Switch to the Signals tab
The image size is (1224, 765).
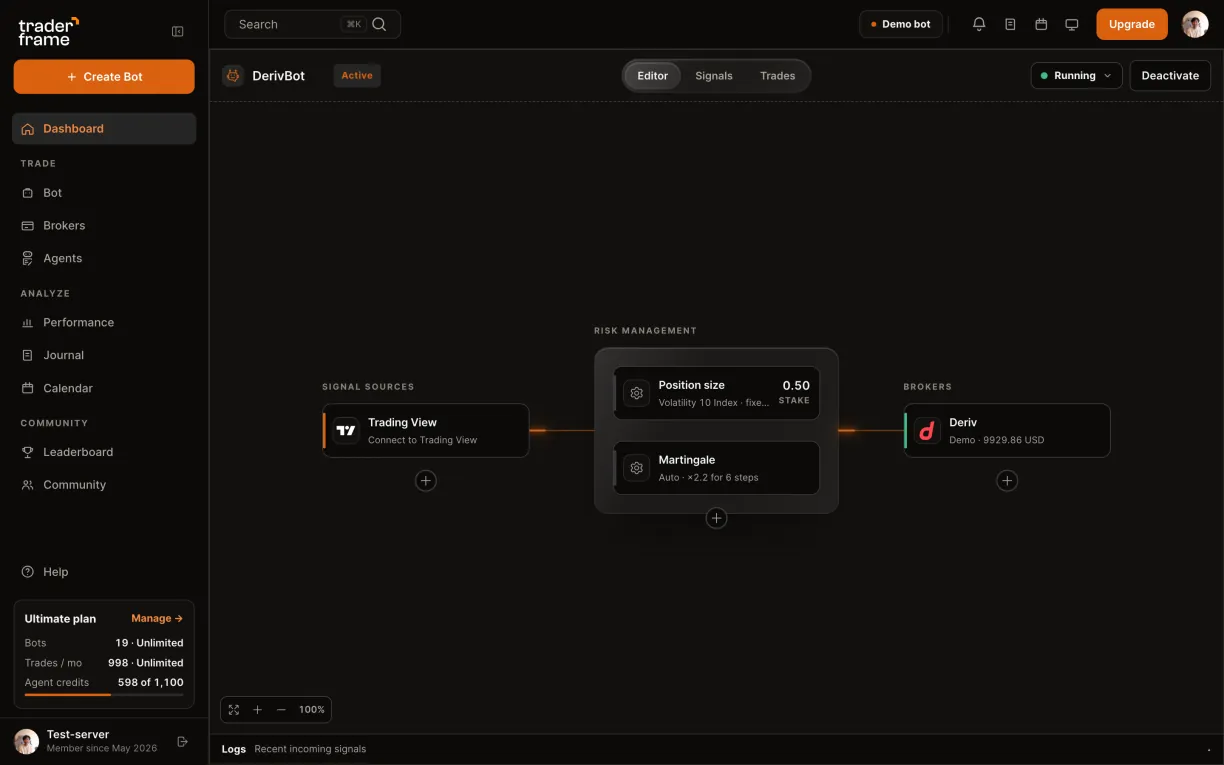pos(714,76)
